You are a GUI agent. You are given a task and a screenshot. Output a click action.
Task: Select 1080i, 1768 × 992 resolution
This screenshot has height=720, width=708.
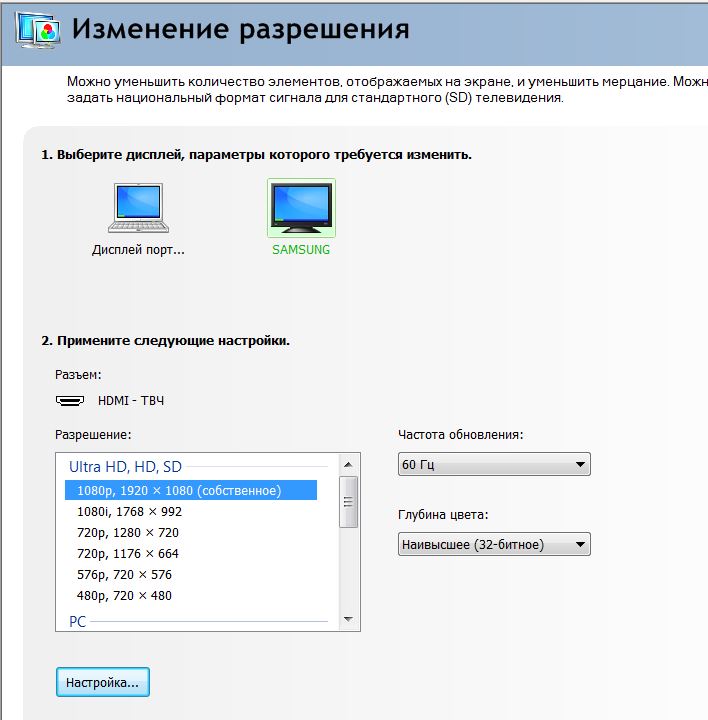click(129, 511)
